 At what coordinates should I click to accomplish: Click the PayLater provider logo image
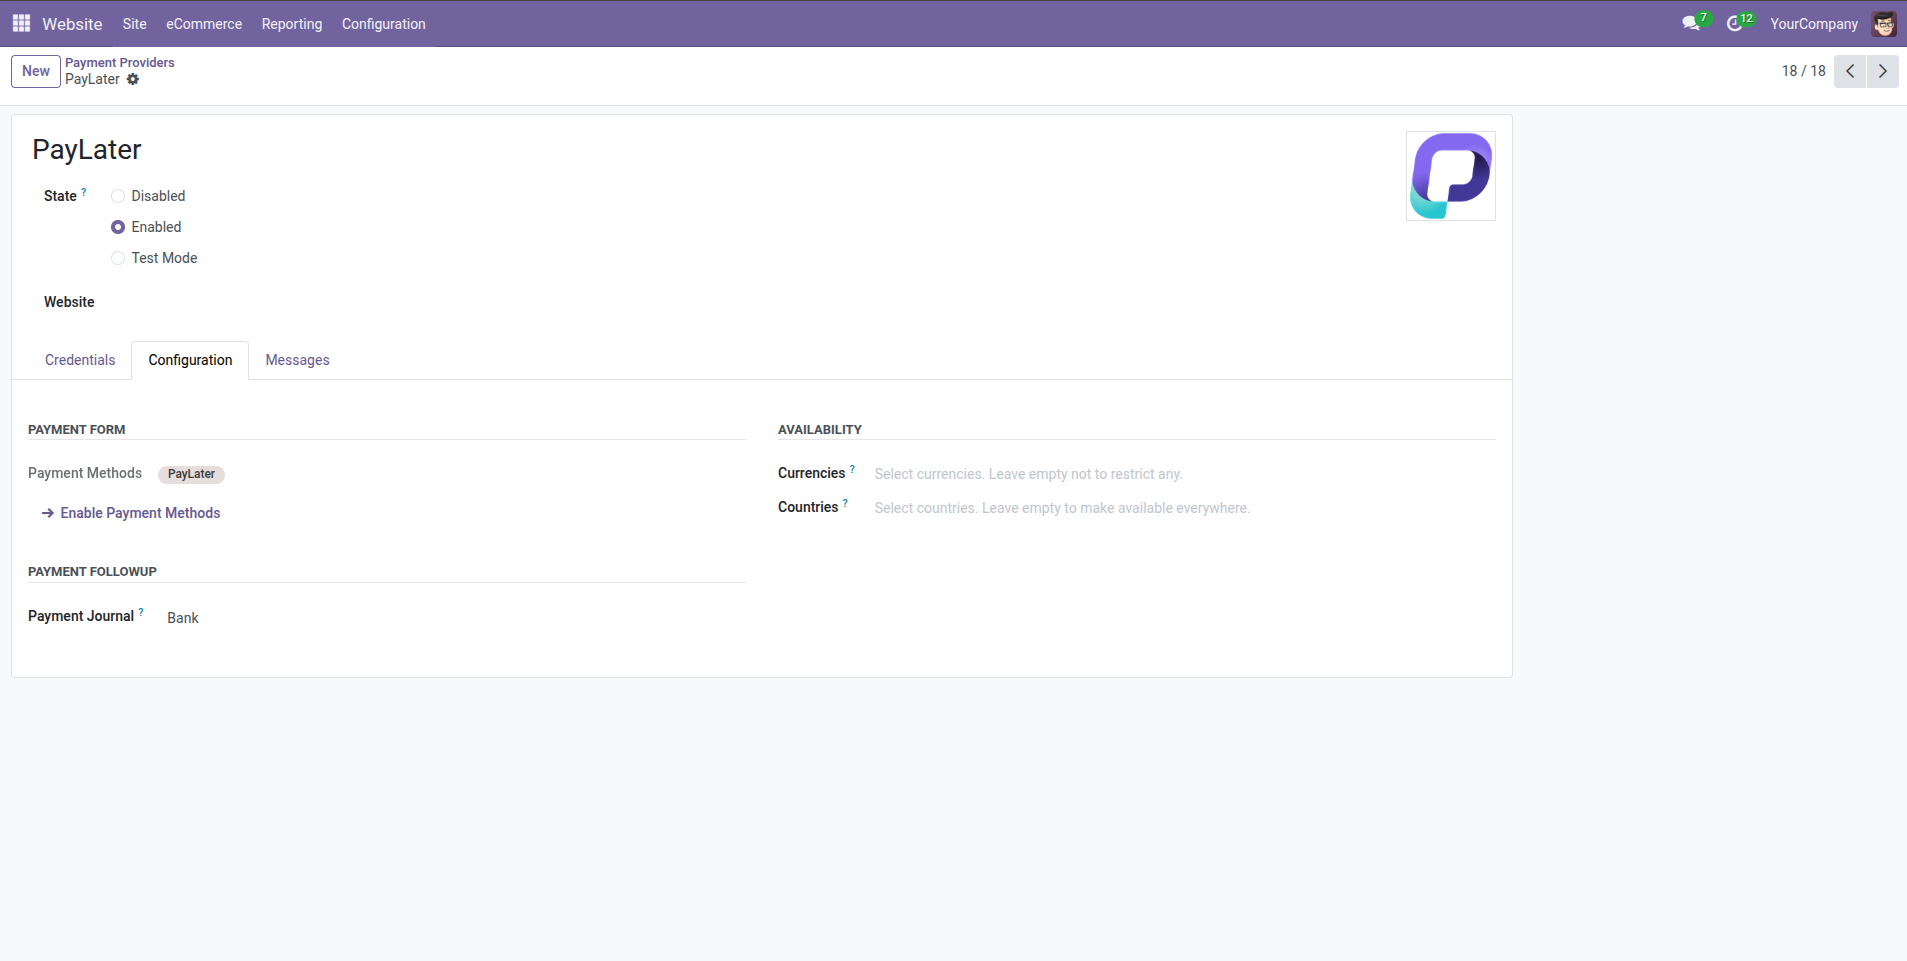tap(1451, 176)
